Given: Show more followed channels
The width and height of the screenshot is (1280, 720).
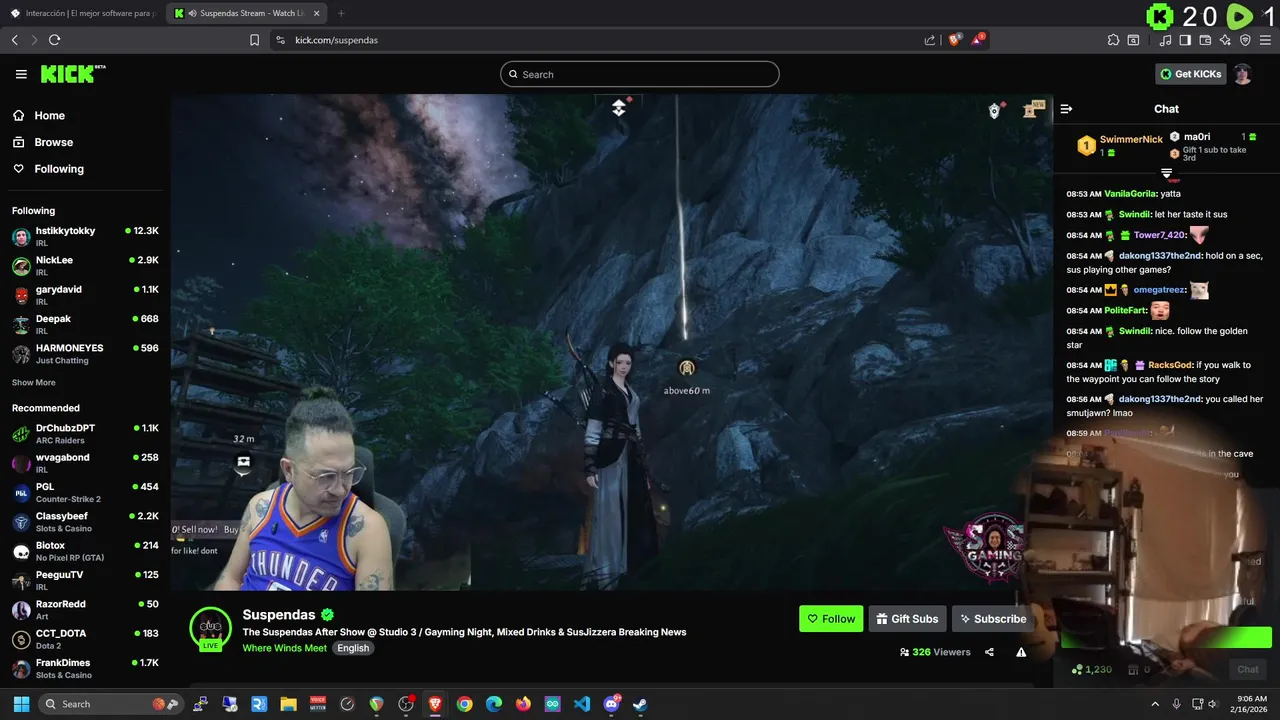Looking at the screenshot, I should coord(34,383).
